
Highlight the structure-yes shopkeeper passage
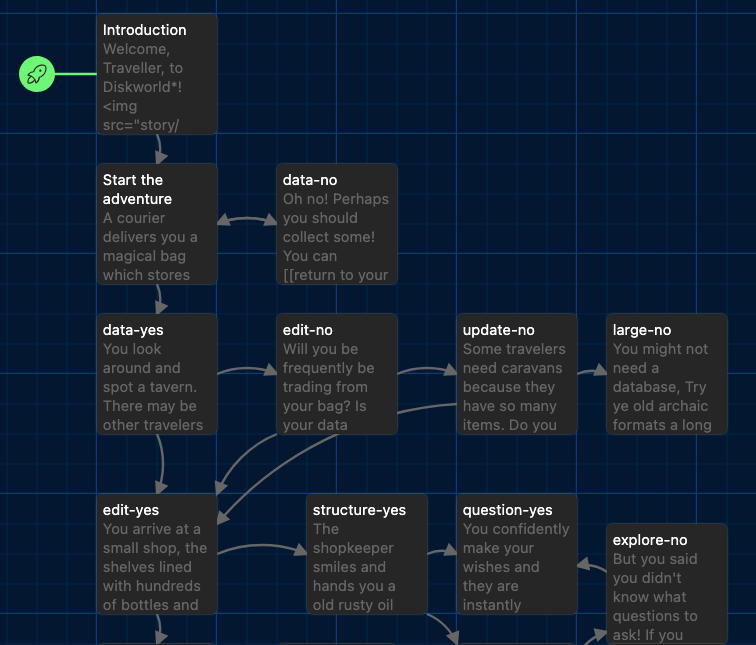click(x=367, y=554)
